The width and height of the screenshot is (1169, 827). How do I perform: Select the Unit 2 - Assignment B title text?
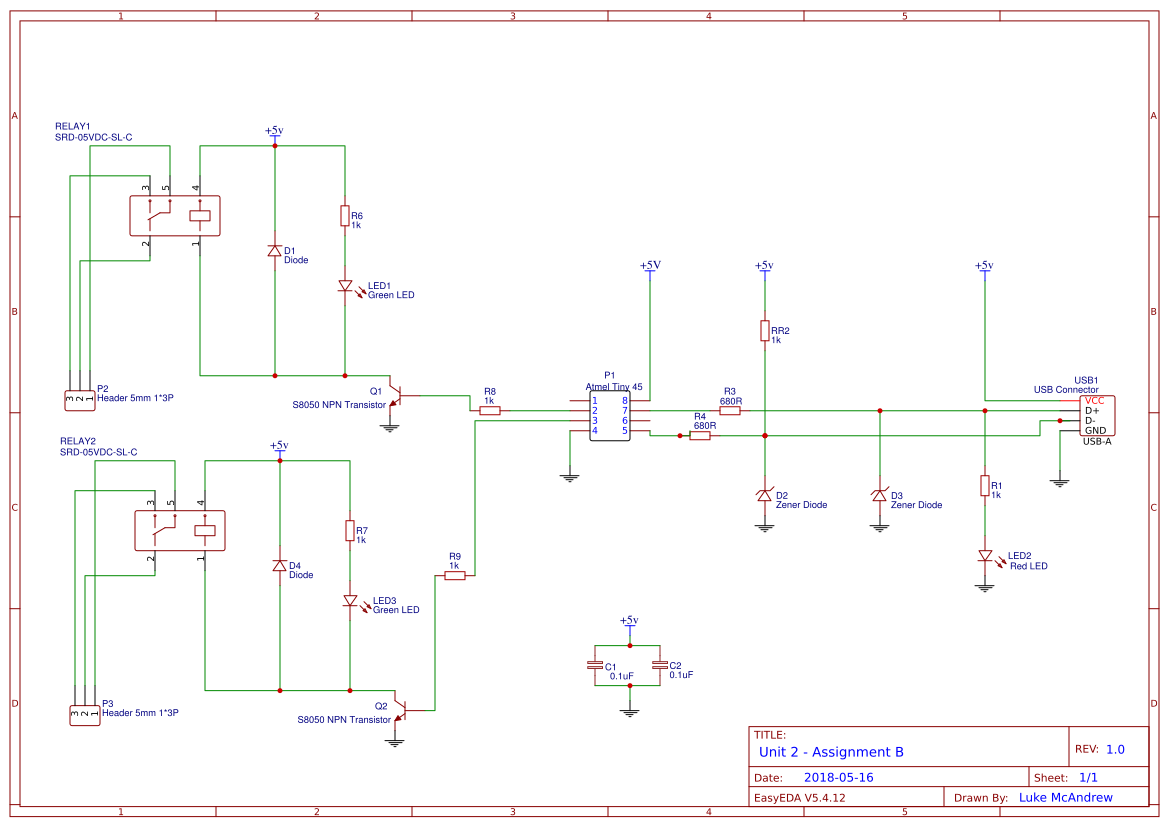click(x=831, y=751)
